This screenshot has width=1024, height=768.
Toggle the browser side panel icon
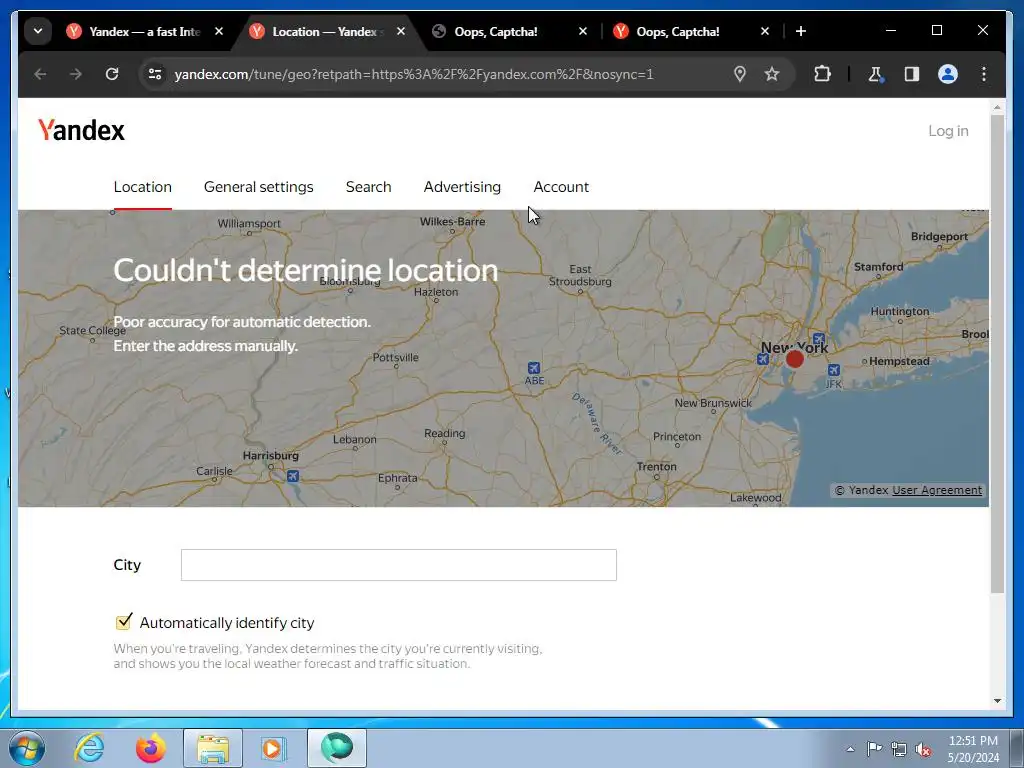(x=912, y=74)
